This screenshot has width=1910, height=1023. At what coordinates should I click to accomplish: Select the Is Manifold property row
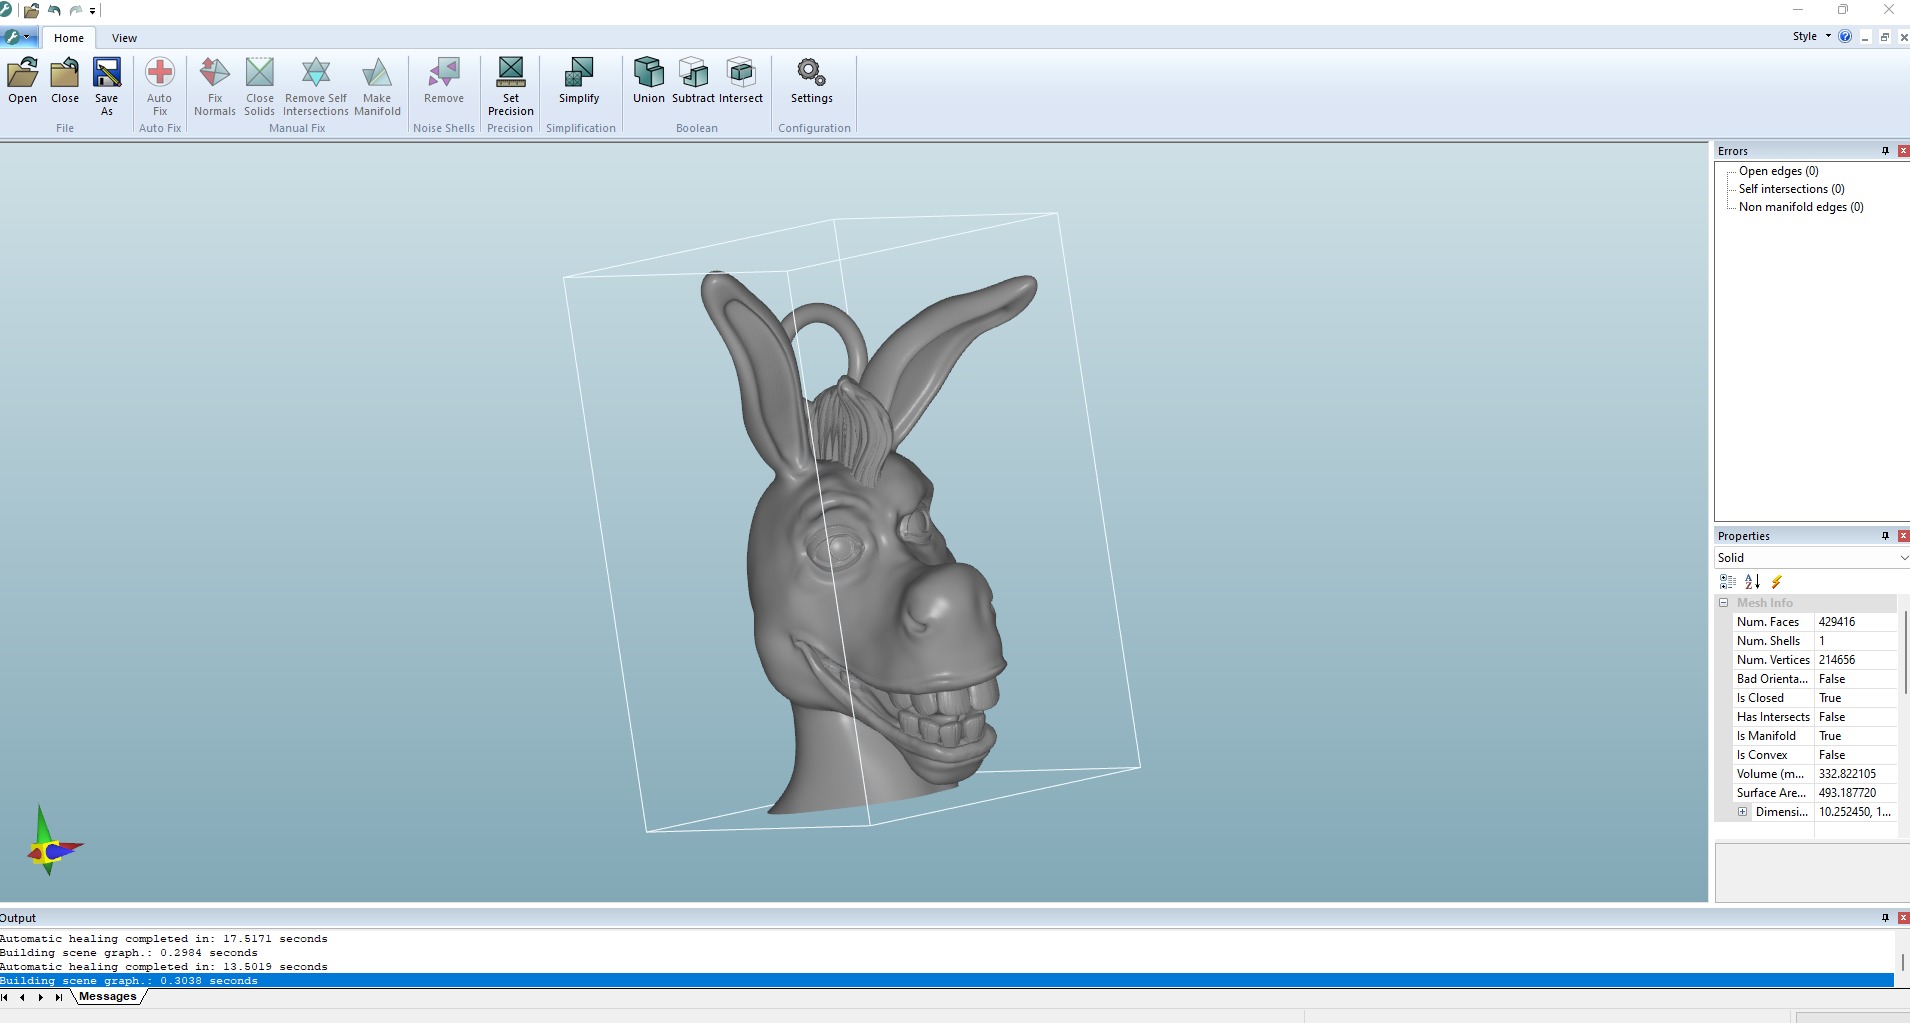(1815, 736)
